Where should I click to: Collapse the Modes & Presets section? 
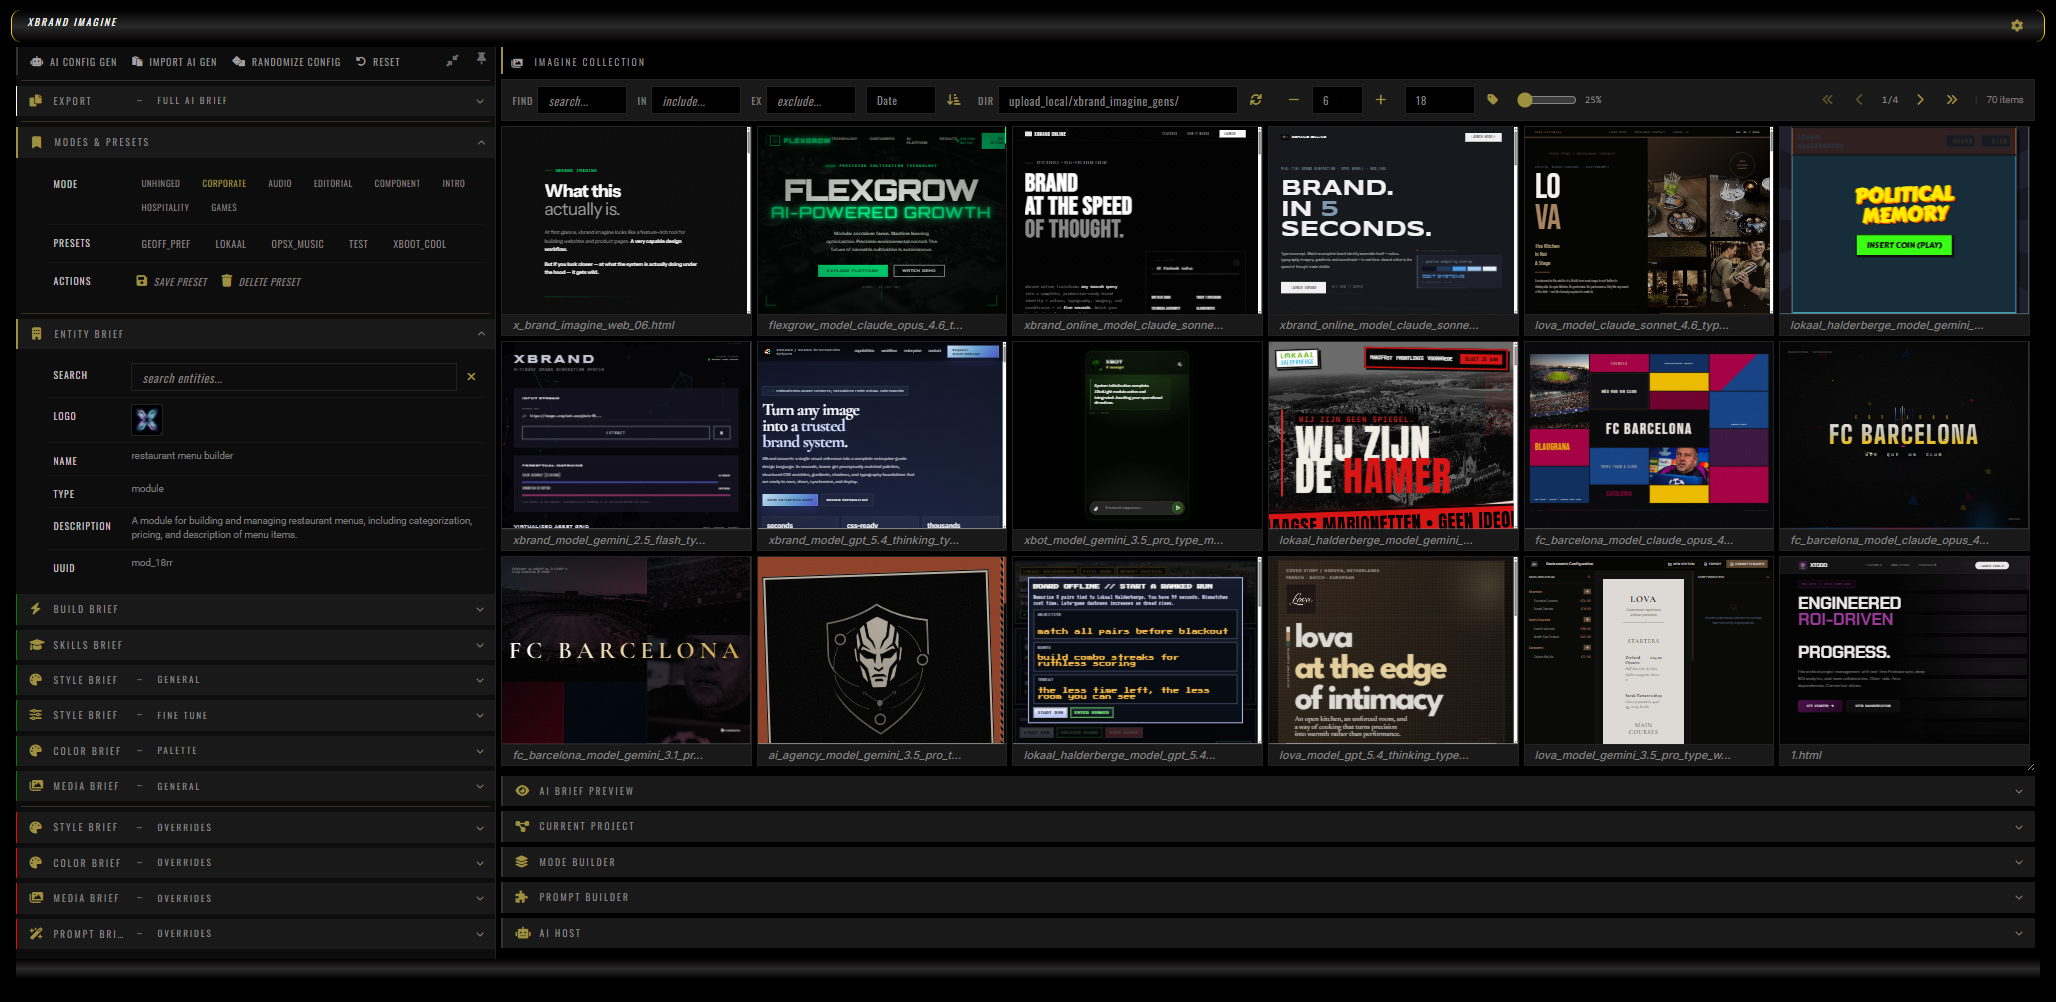[481, 142]
